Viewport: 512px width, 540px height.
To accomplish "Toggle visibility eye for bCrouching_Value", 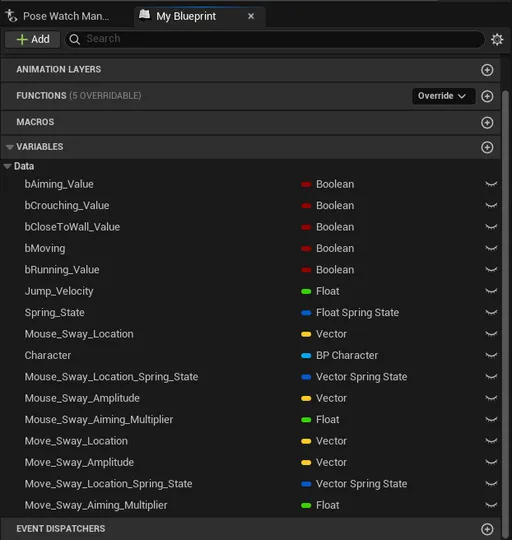I will (x=491, y=206).
